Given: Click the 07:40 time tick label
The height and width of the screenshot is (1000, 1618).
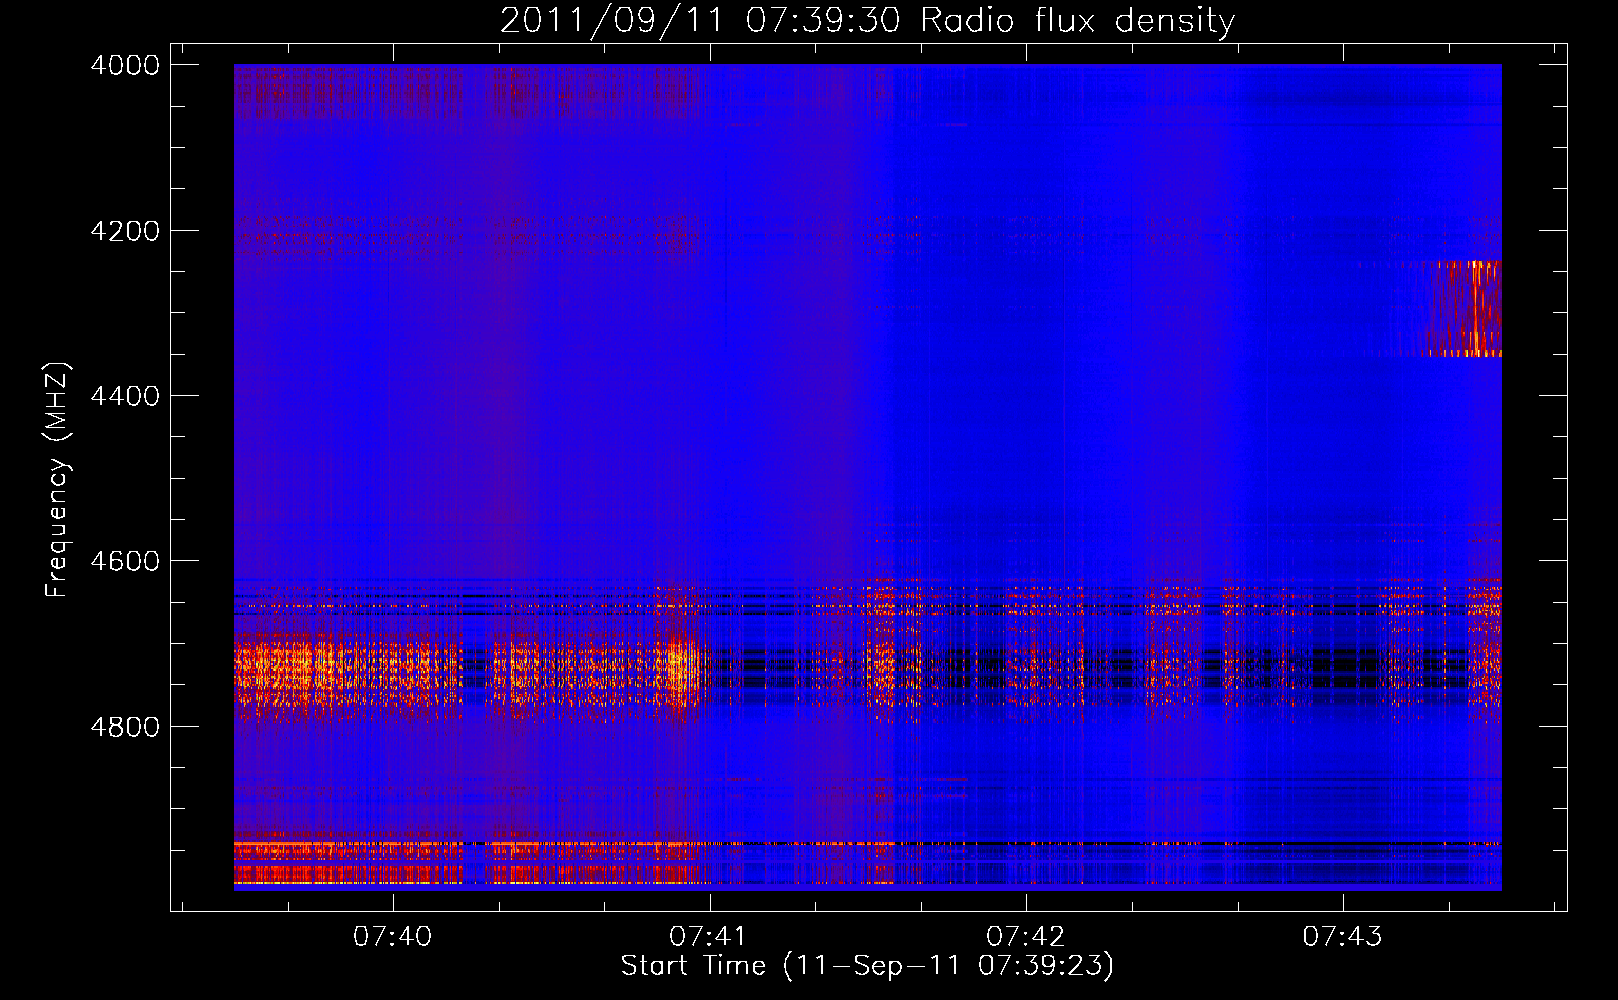Looking at the screenshot, I should [x=393, y=936].
